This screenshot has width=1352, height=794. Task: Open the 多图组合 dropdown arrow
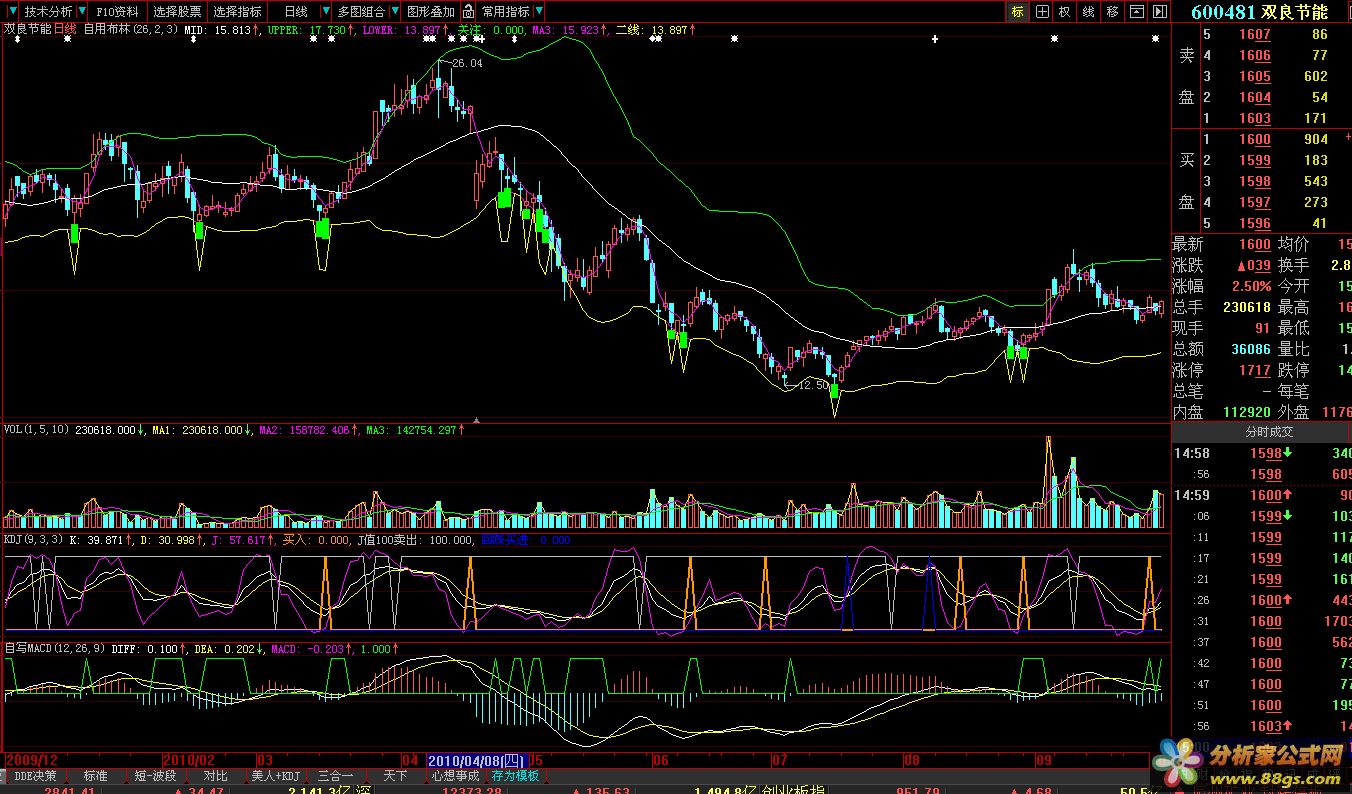394,12
